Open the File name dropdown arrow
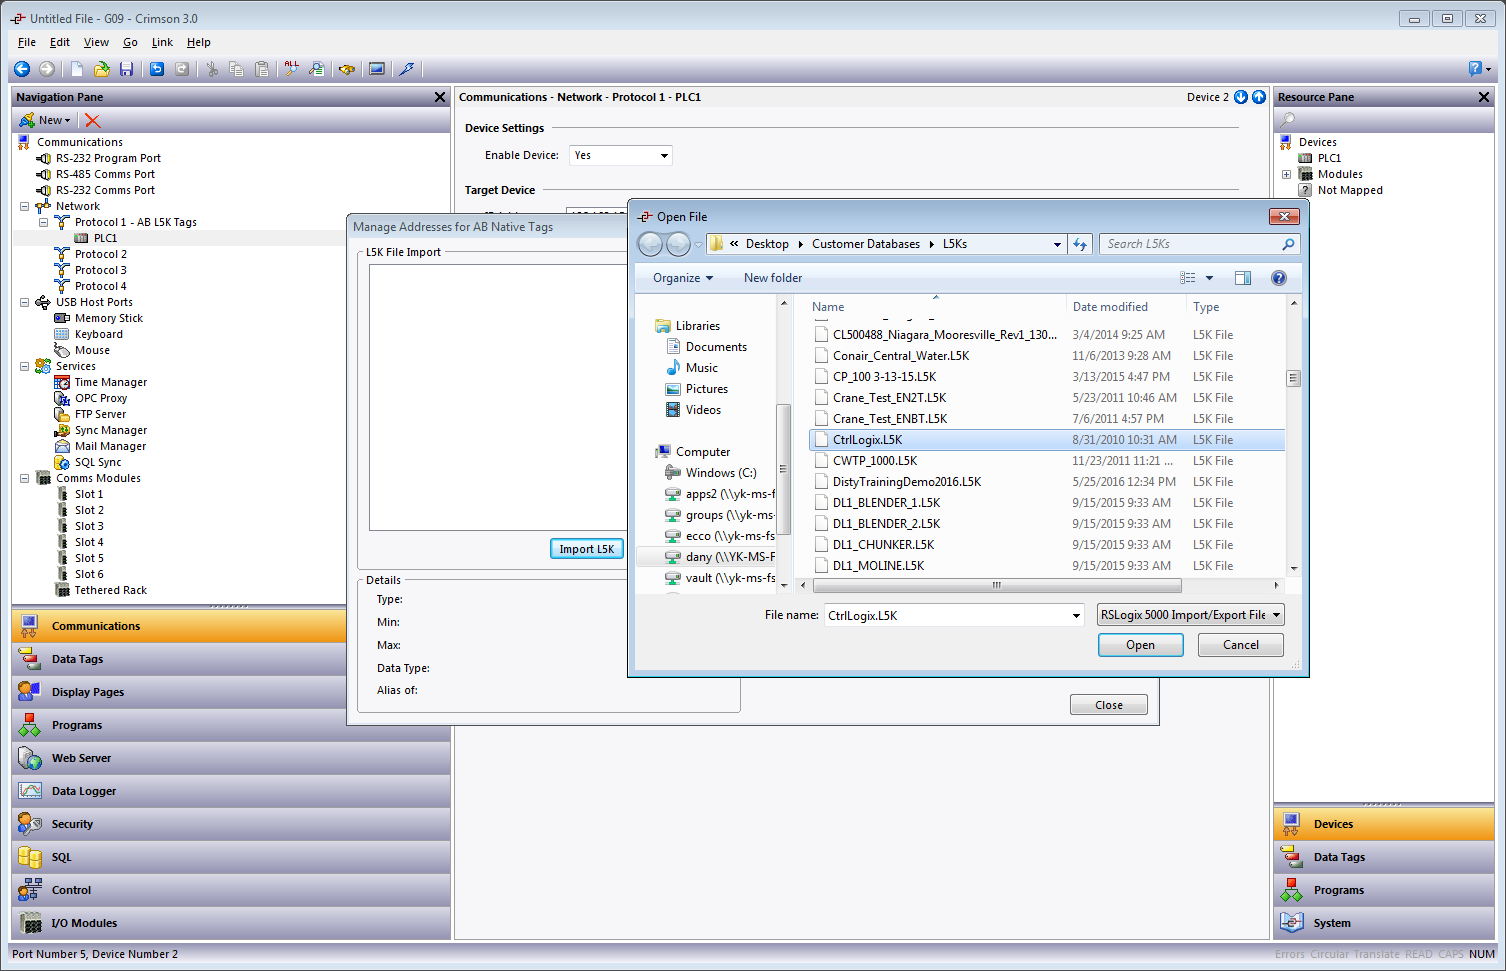Viewport: 1506px width, 971px height. [x=1076, y=616]
